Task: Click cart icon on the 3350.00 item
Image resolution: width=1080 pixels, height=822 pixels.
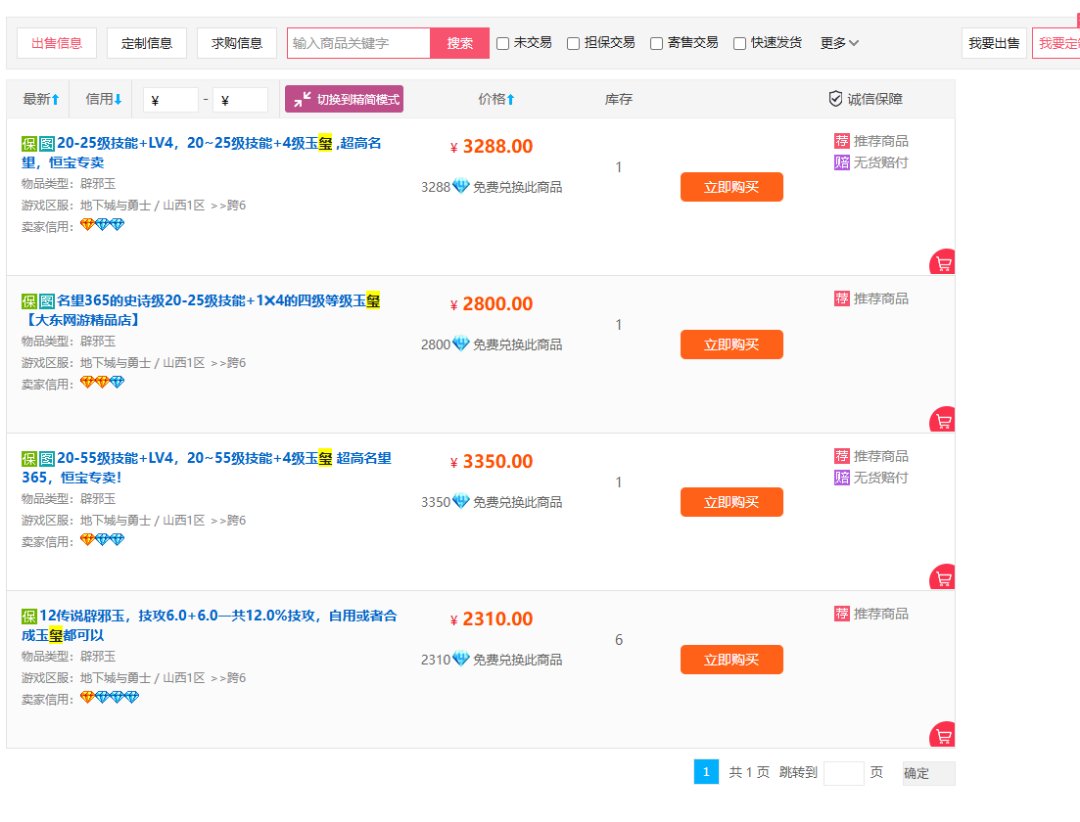Action: point(942,578)
